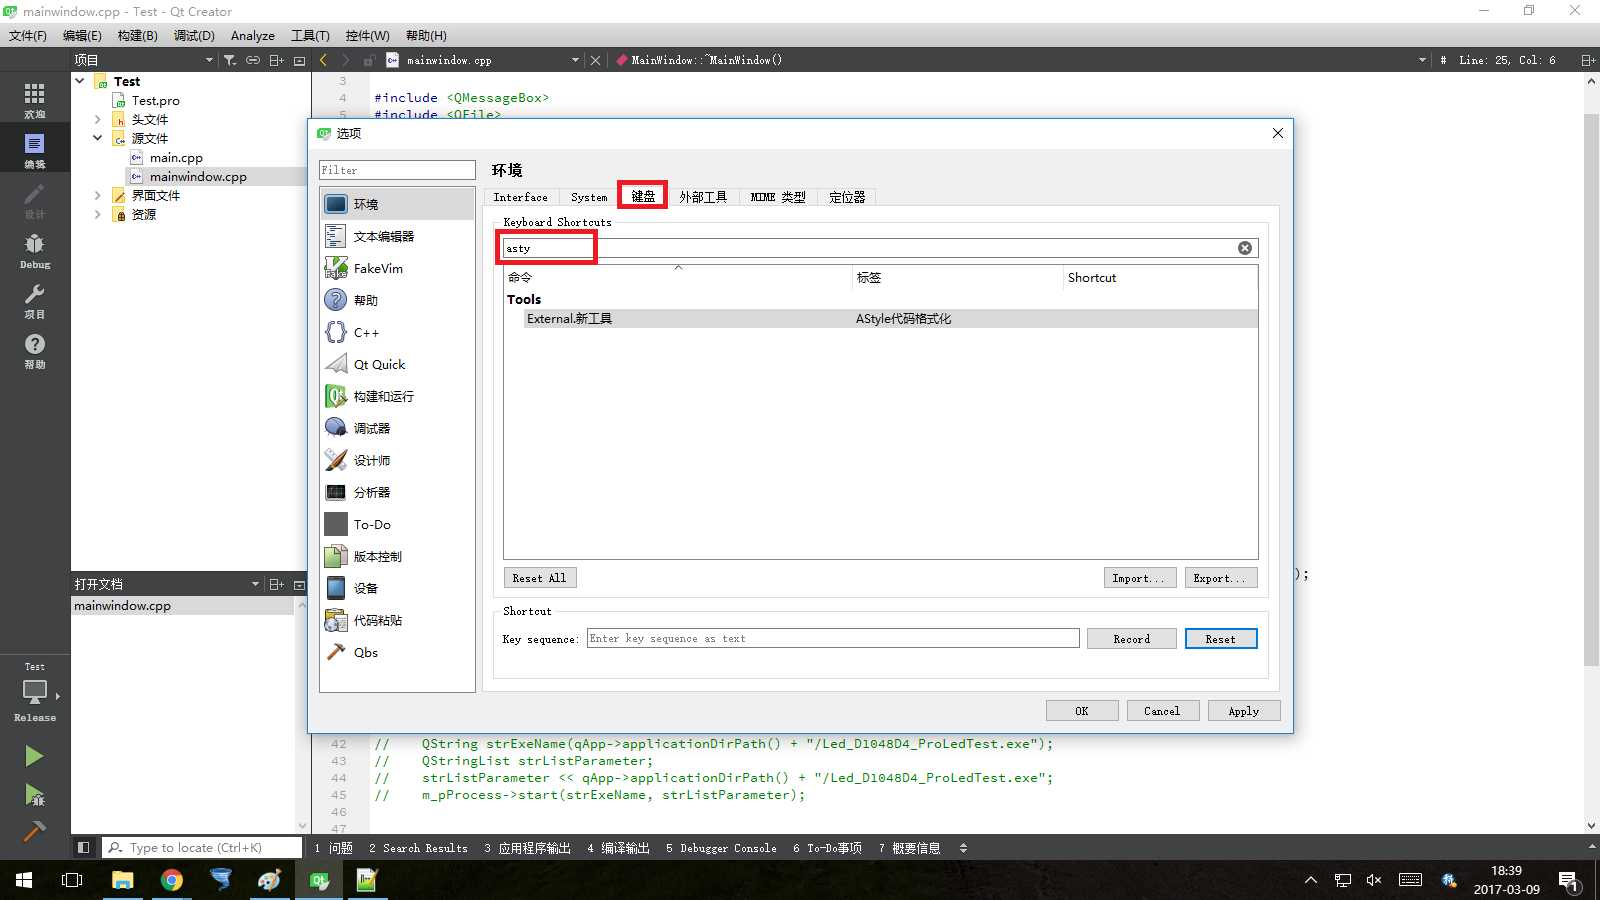Screen dimensions: 1600x900
Task: Start debugging with bug play icon
Action: tap(34, 795)
